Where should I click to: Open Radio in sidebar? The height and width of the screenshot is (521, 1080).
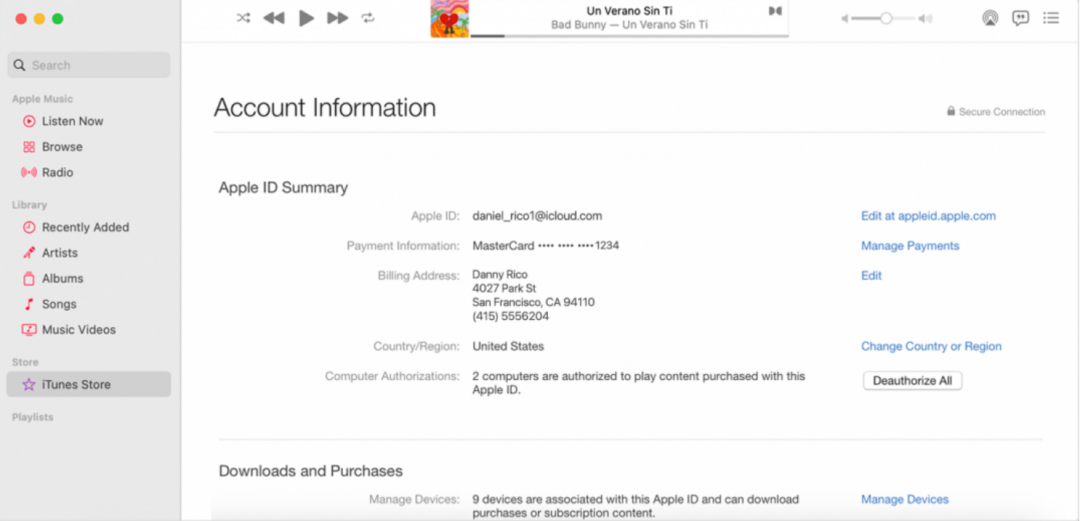57,172
